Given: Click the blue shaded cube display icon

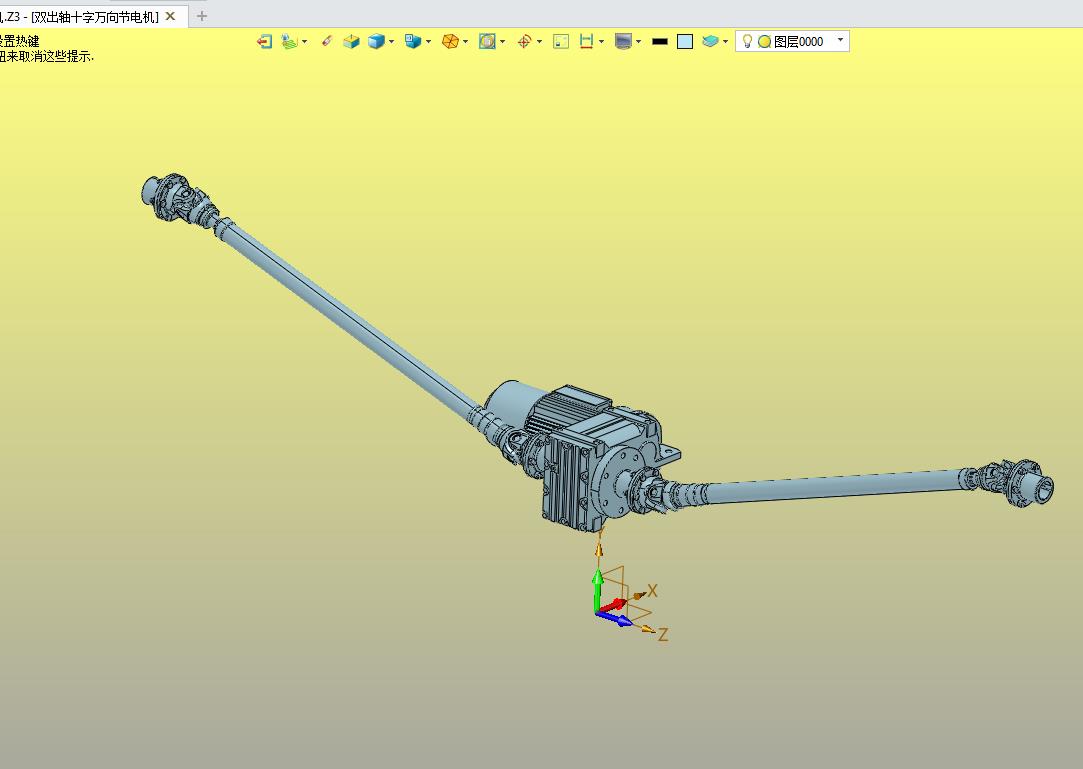Looking at the screenshot, I should click(376, 41).
